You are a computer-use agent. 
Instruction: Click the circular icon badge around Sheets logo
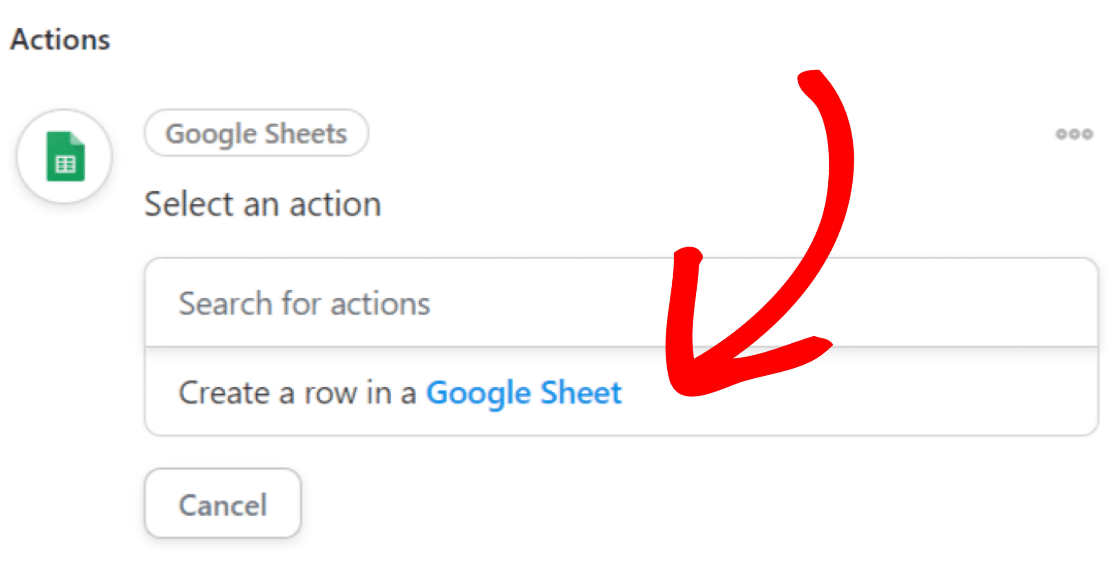pyautogui.click(x=65, y=157)
